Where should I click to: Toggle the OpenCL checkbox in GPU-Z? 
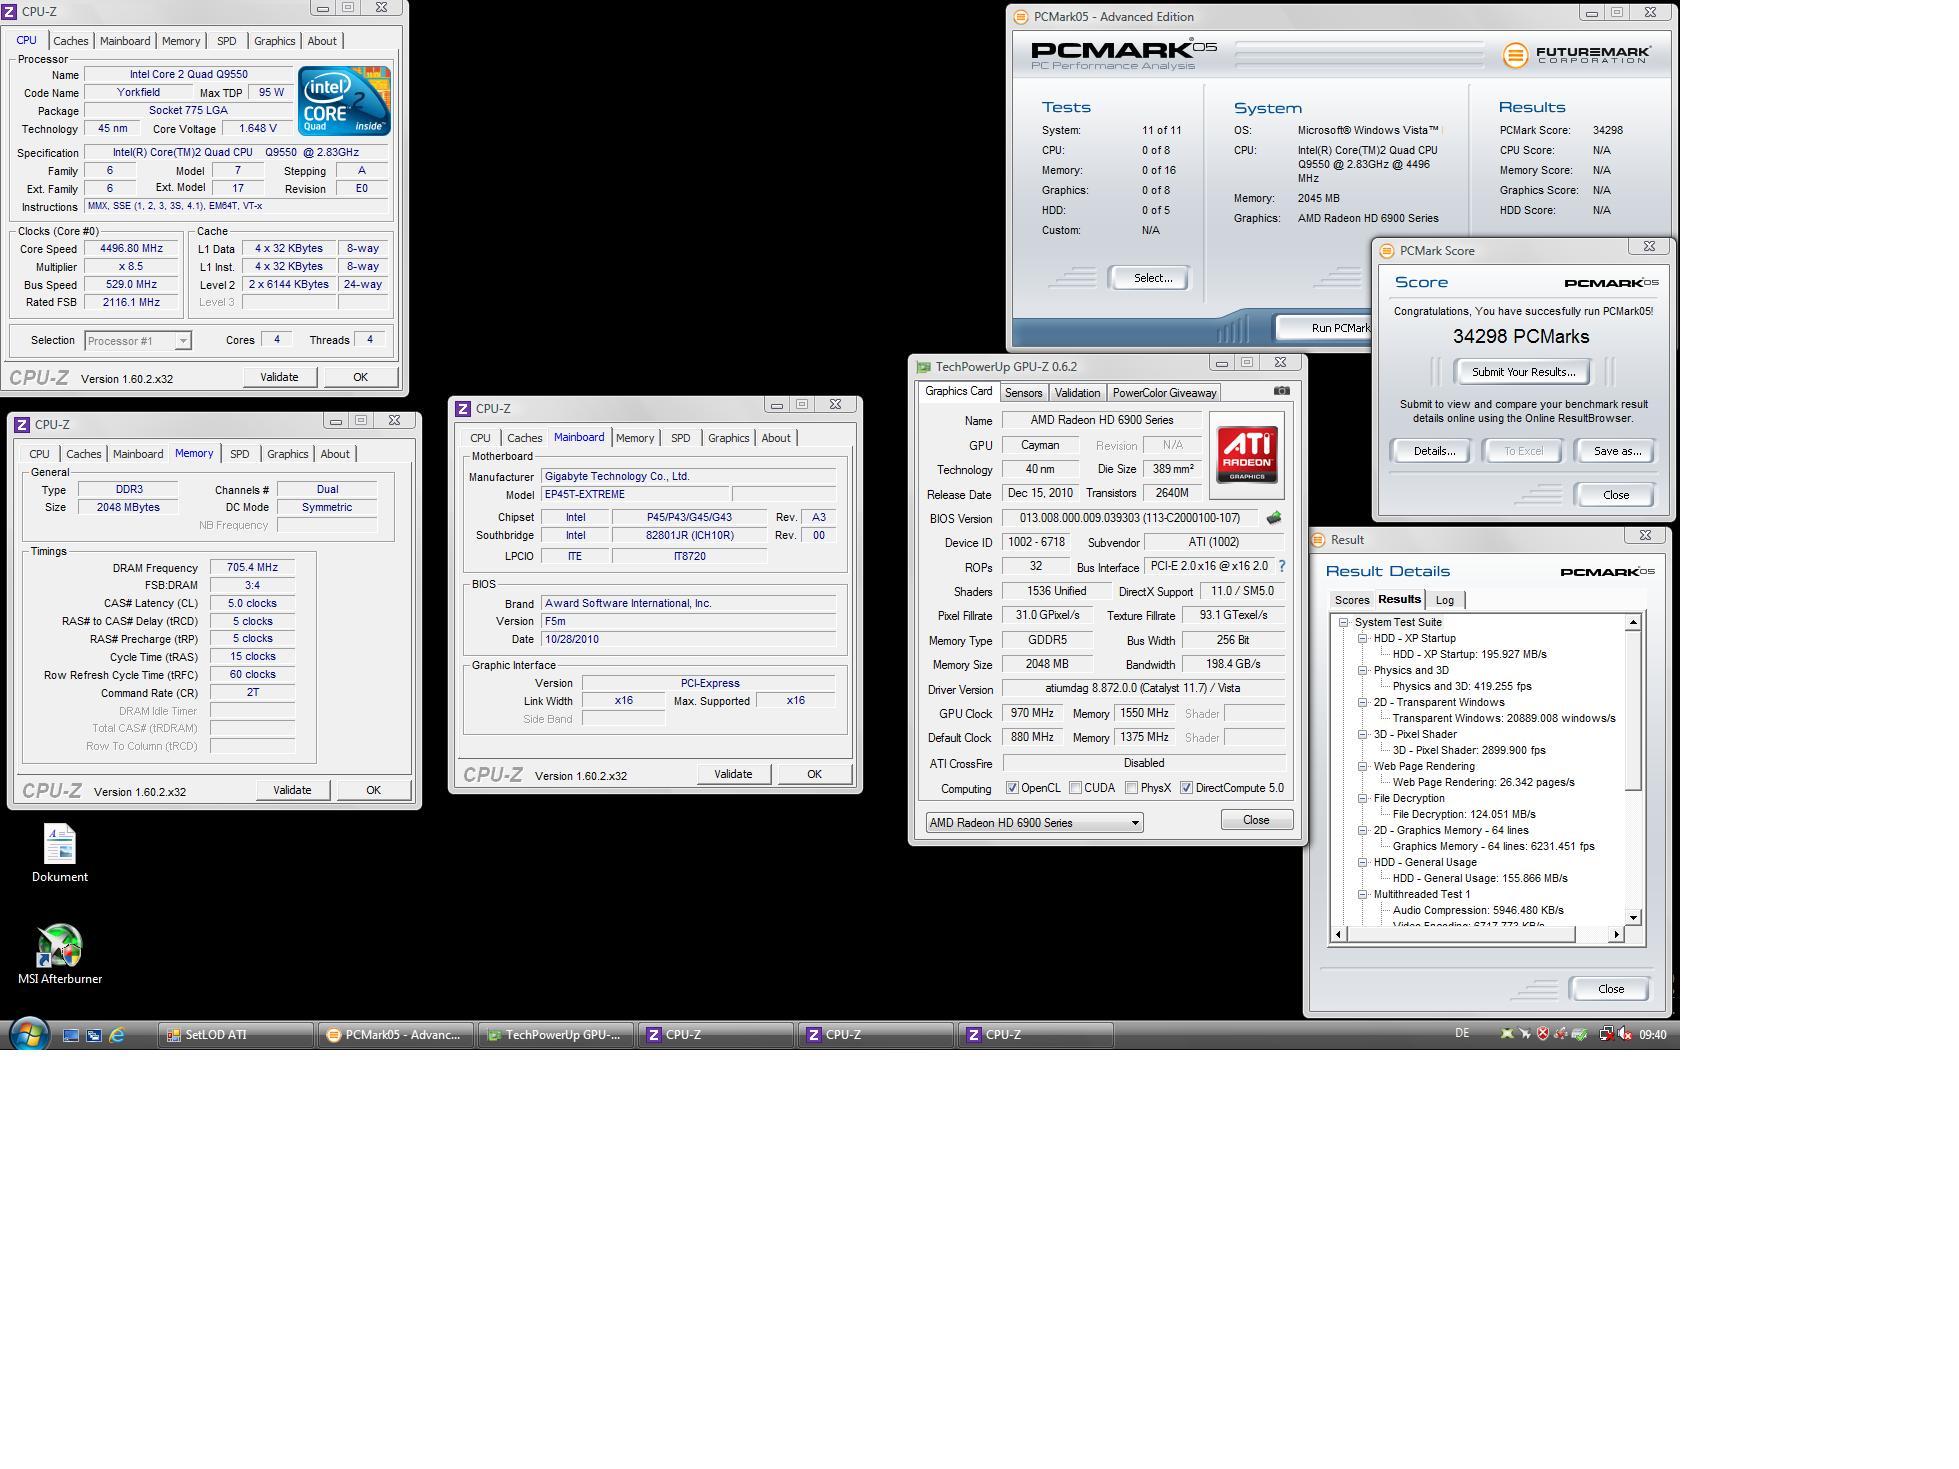tap(1012, 788)
